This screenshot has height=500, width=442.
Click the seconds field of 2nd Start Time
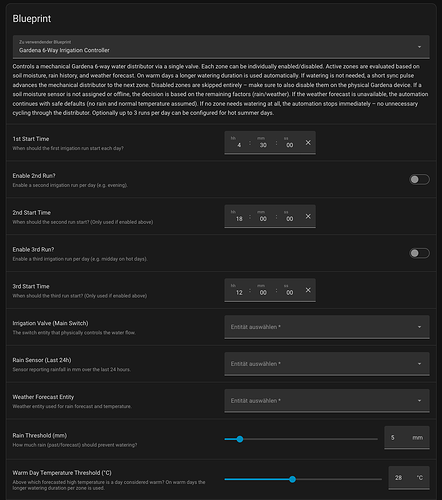[289, 216]
